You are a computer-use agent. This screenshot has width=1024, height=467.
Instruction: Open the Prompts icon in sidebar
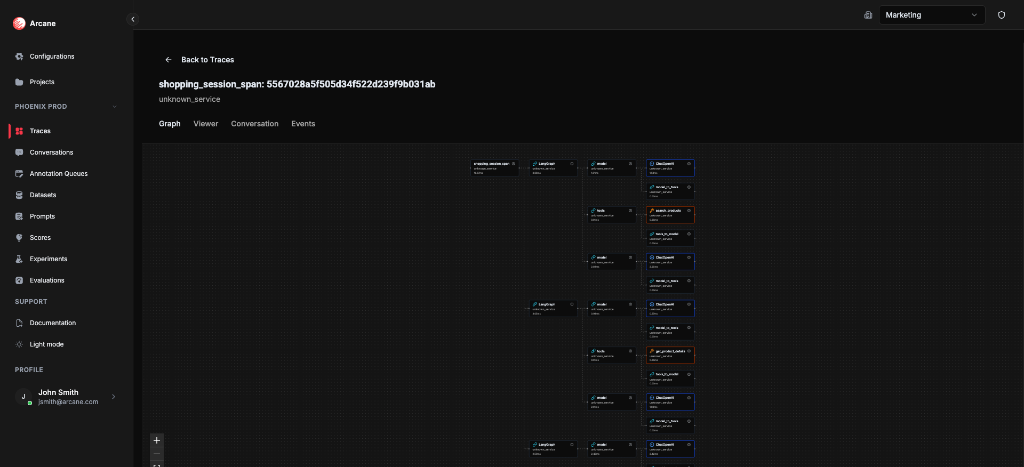pos(20,216)
